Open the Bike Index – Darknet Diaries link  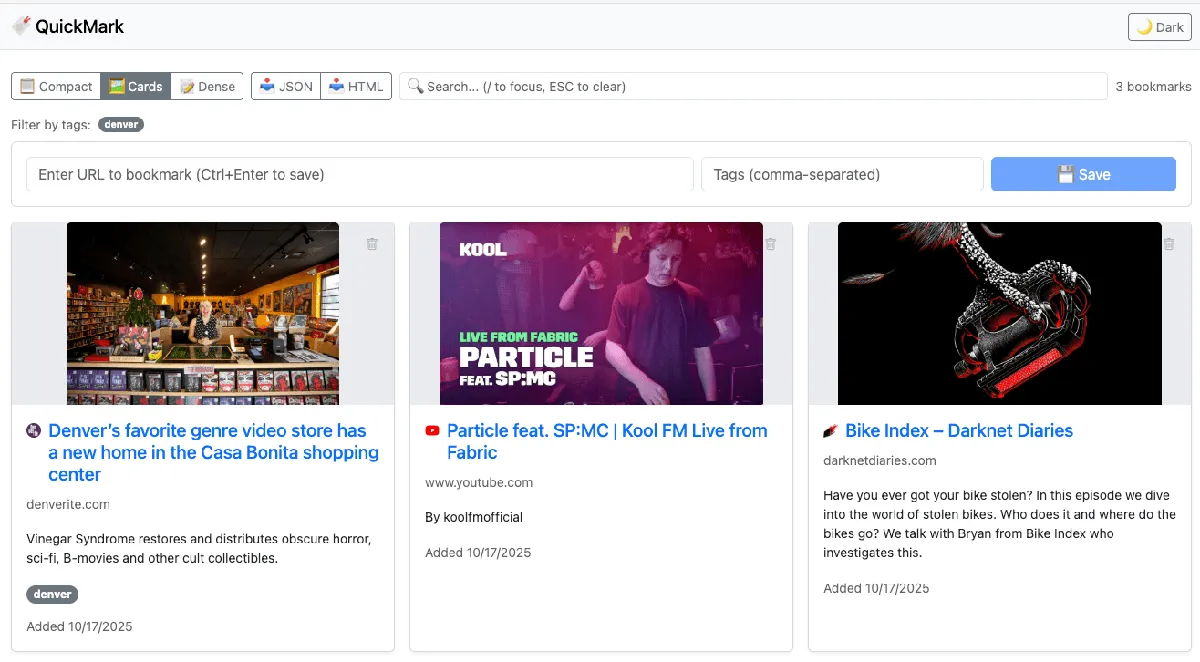coord(958,431)
